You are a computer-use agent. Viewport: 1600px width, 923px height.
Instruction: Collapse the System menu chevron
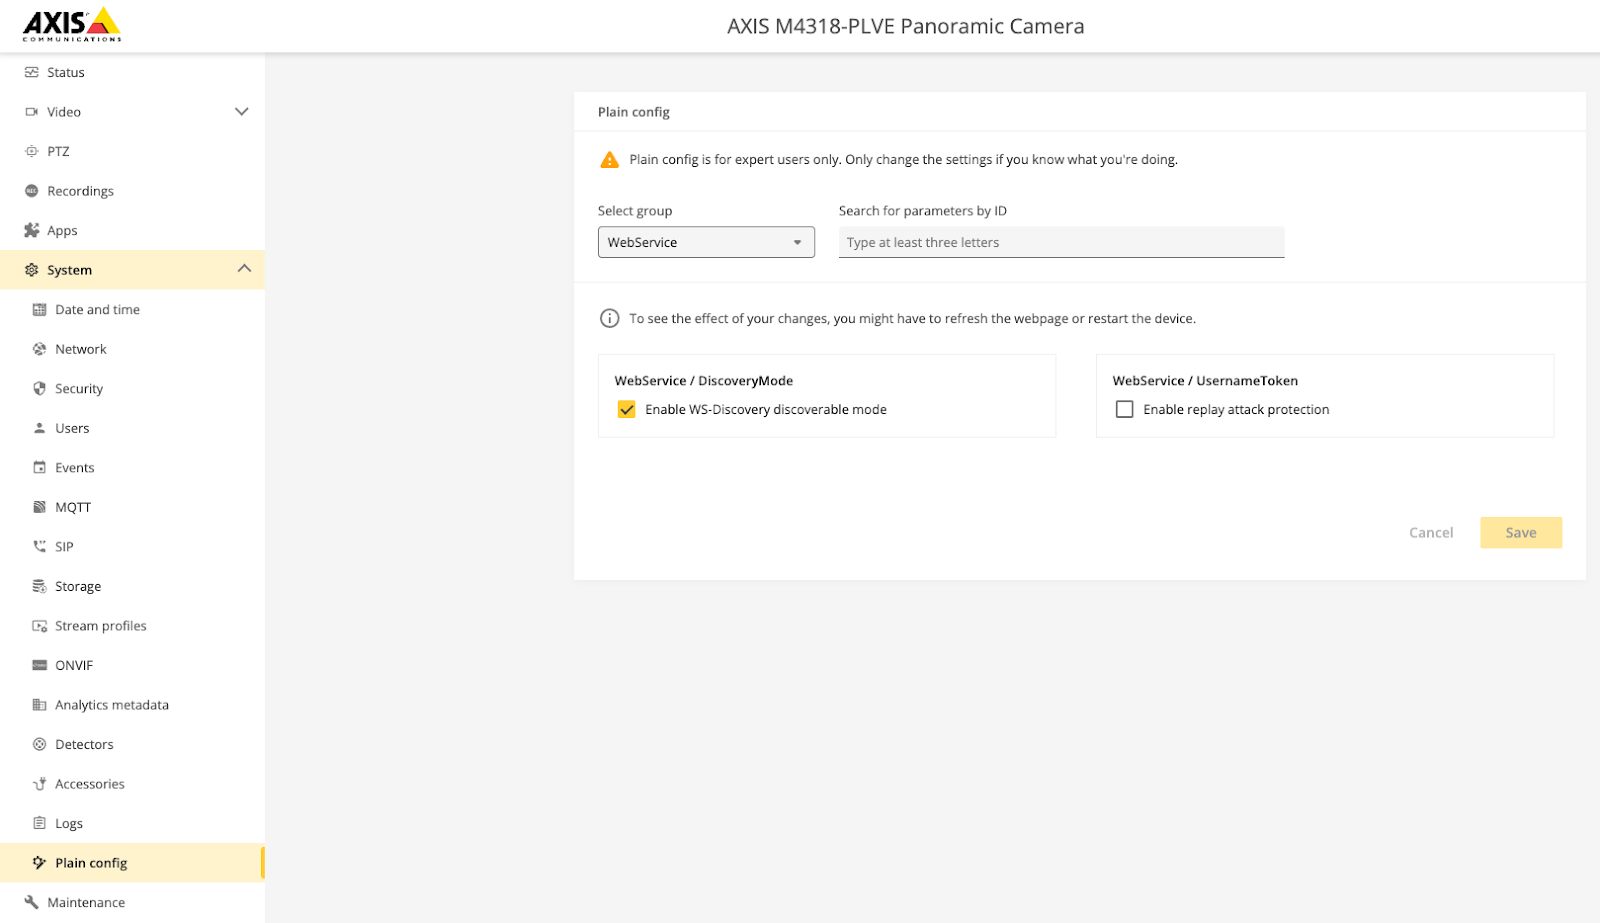244,269
